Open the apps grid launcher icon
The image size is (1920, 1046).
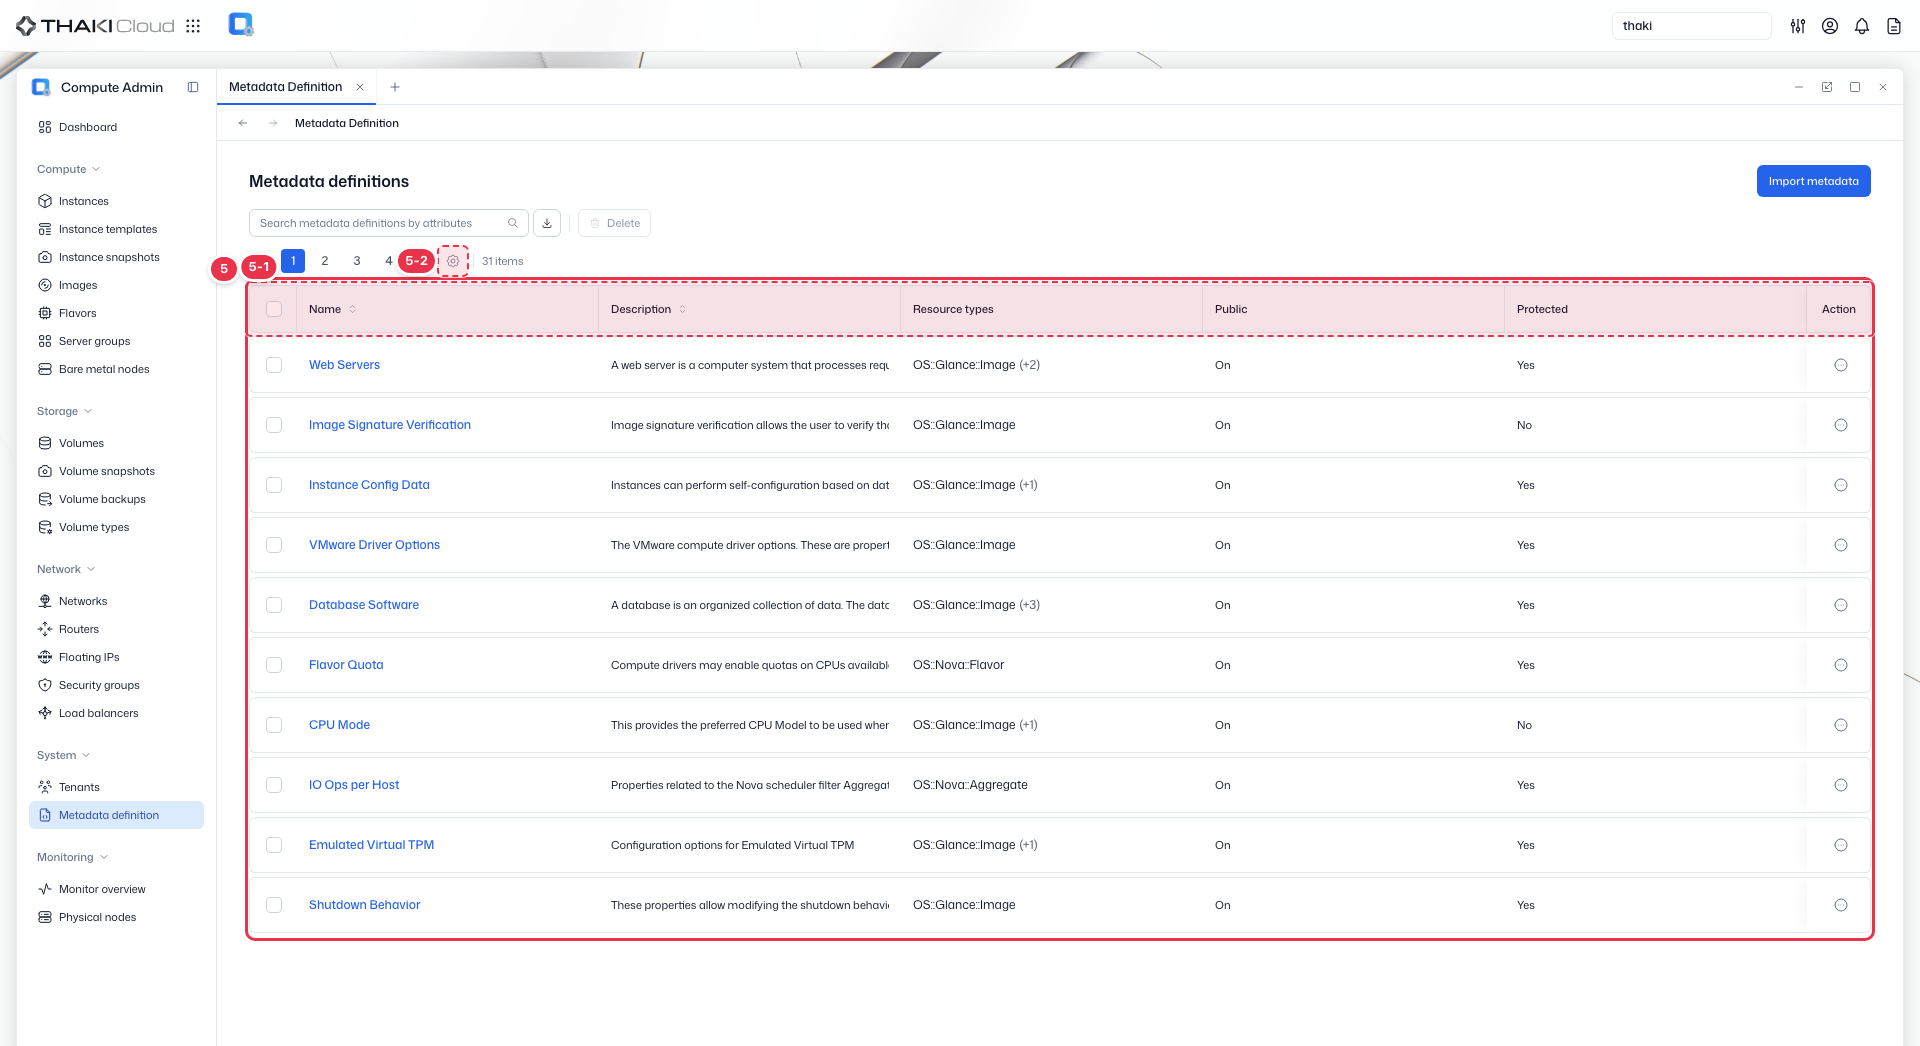point(193,26)
